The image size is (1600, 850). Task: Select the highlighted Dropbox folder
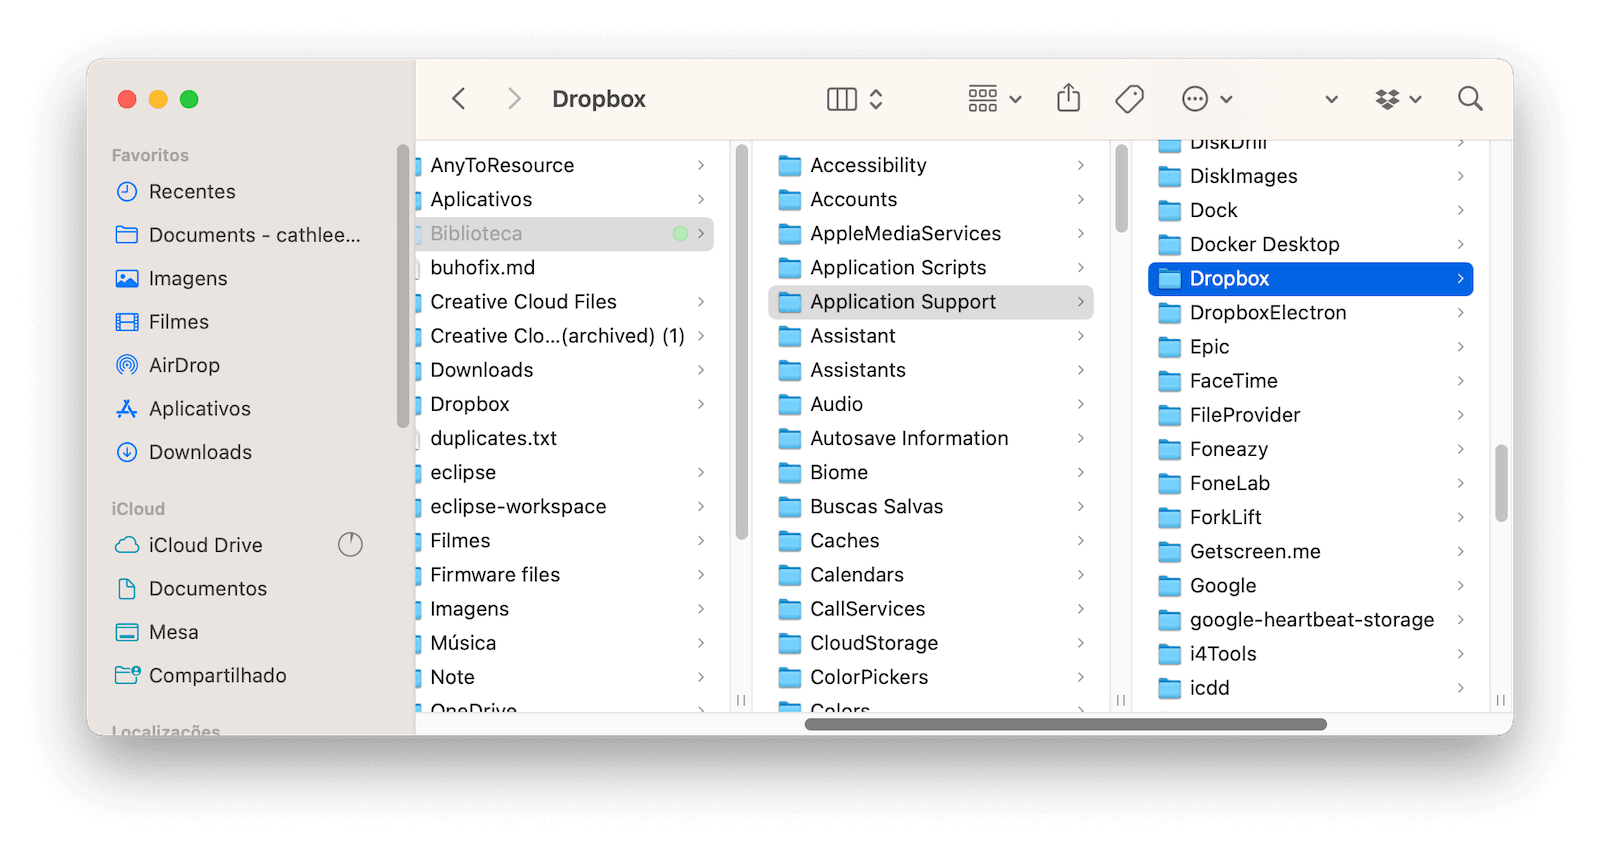point(1311,279)
